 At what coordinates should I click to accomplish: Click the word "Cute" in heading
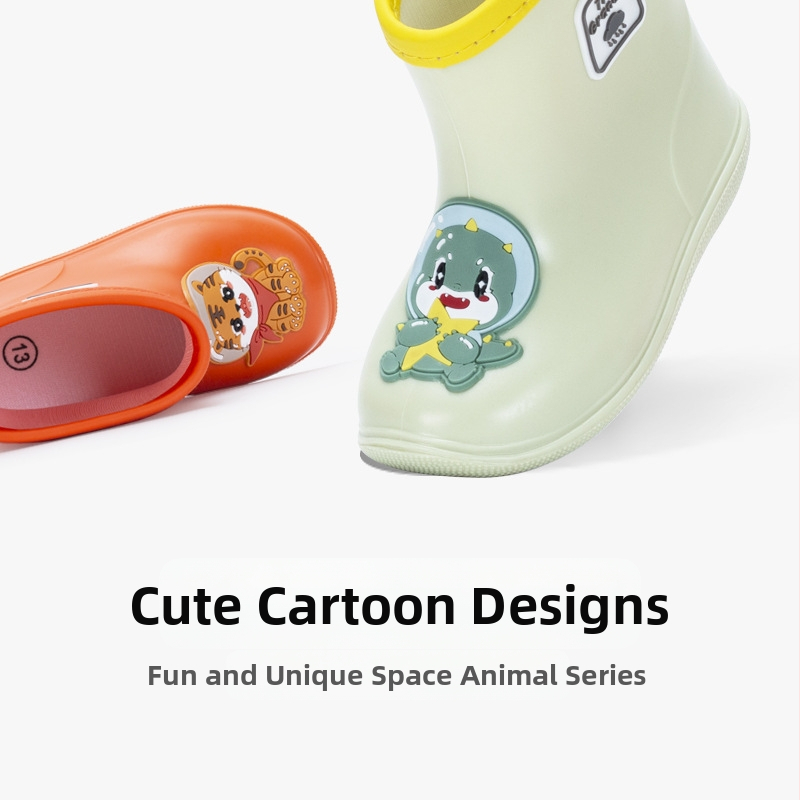point(186,606)
